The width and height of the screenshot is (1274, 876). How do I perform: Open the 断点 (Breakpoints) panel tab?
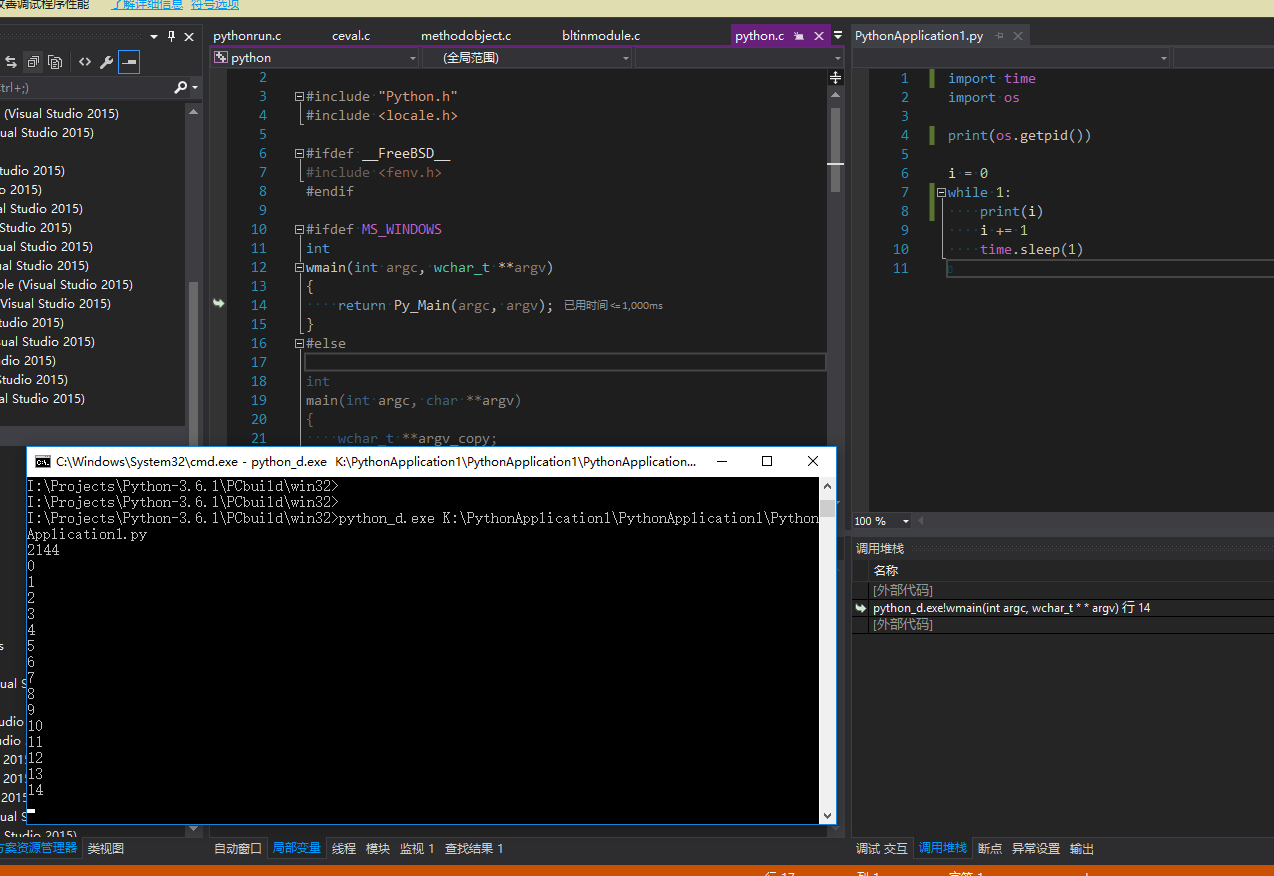pyautogui.click(x=989, y=848)
